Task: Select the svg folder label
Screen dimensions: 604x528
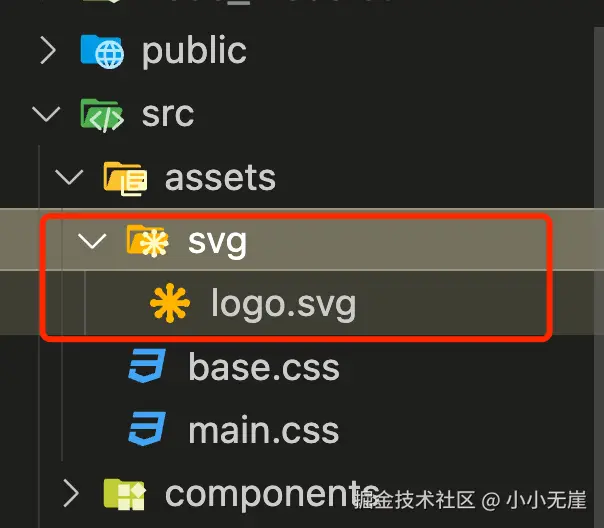Action: click(x=217, y=242)
